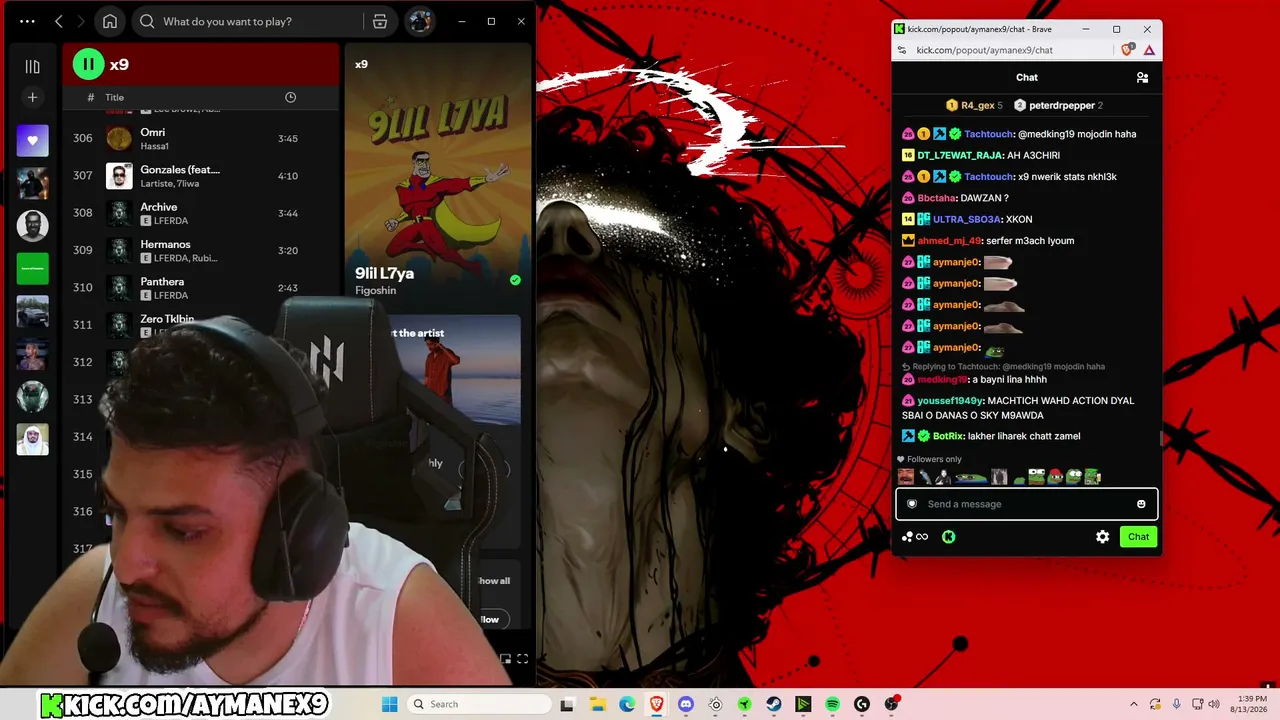1280x720 pixels.
Task: Open Spotify Browse icon in search bar
Action: click(x=380, y=21)
